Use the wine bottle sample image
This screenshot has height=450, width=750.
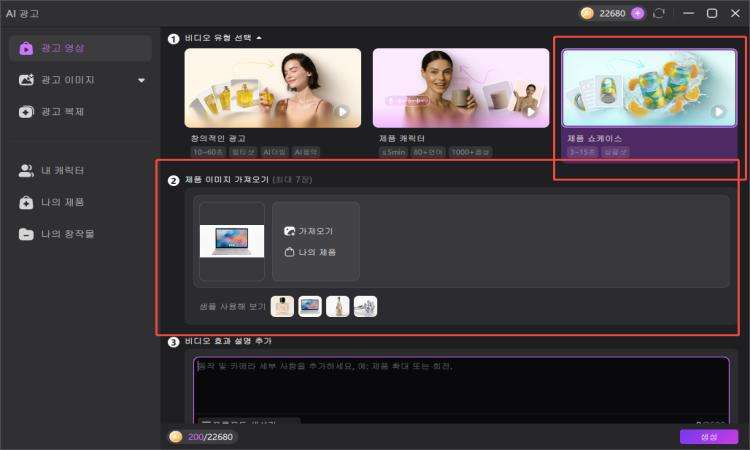click(x=338, y=307)
